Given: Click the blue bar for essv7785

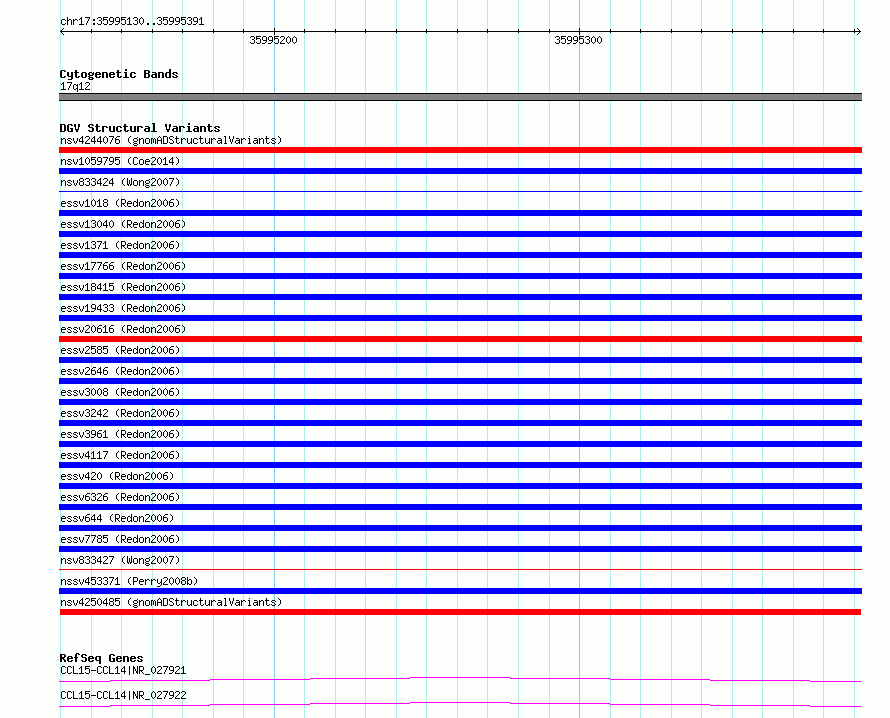Looking at the screenshot, I should [x=460, y=549].
